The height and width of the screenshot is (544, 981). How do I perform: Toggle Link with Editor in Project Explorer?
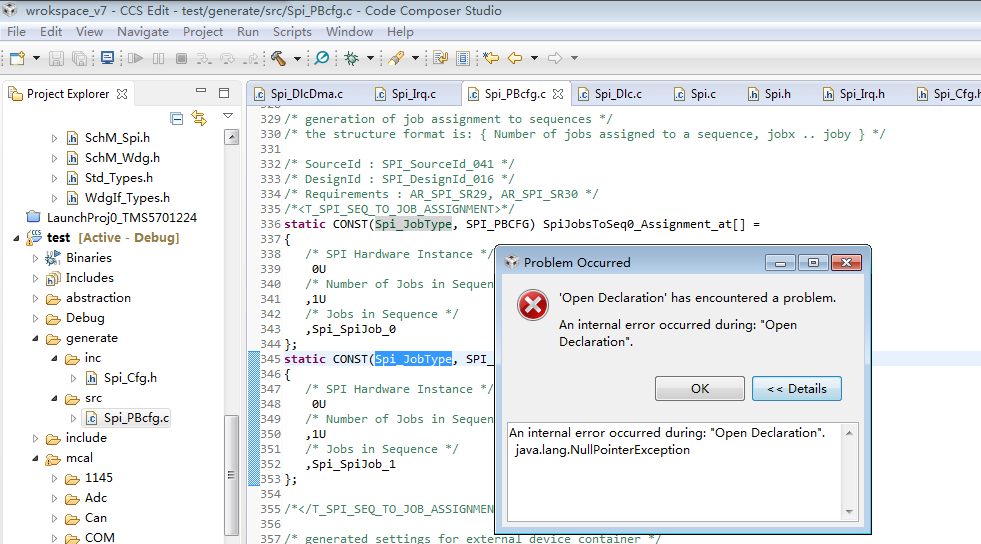198,118
